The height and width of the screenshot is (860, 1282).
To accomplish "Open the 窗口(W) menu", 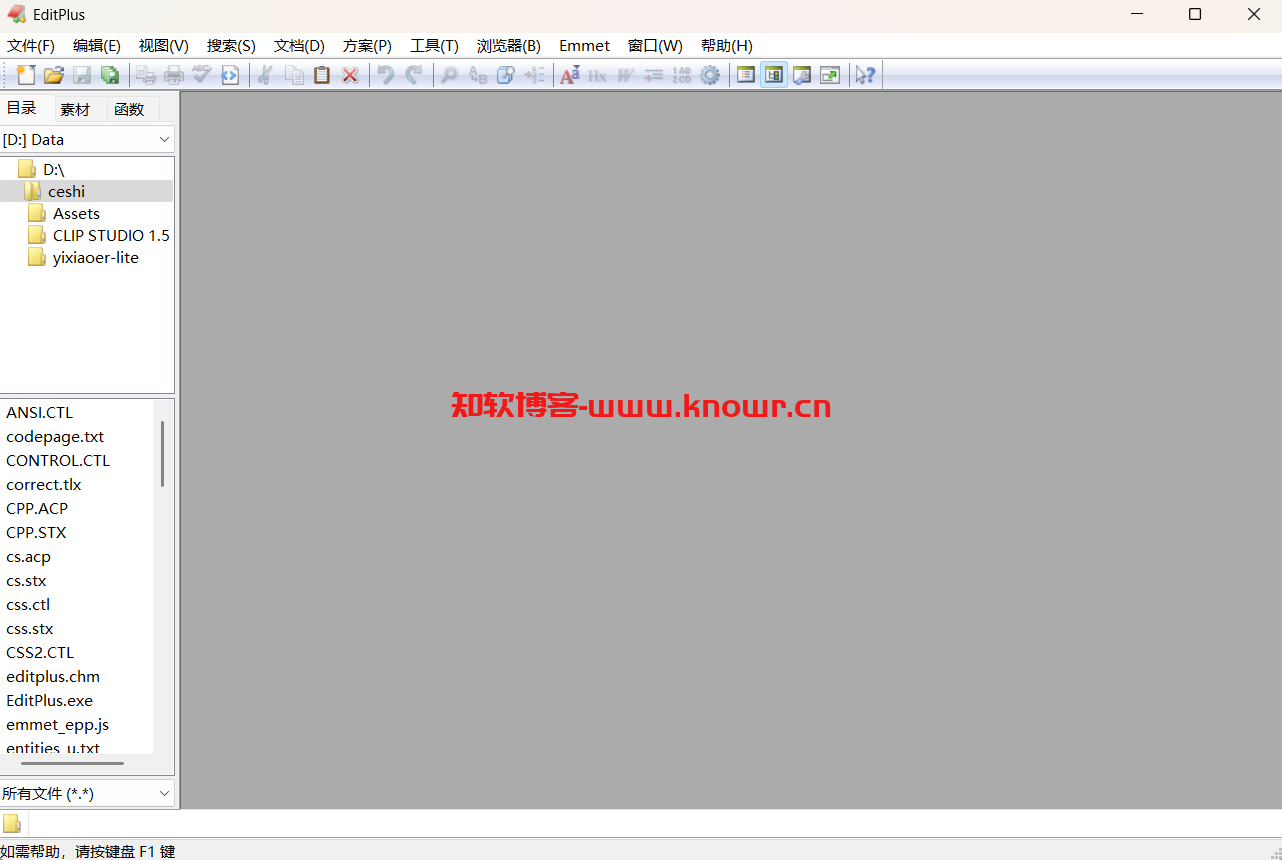I will pyautogui.click(x=656, y=46).
